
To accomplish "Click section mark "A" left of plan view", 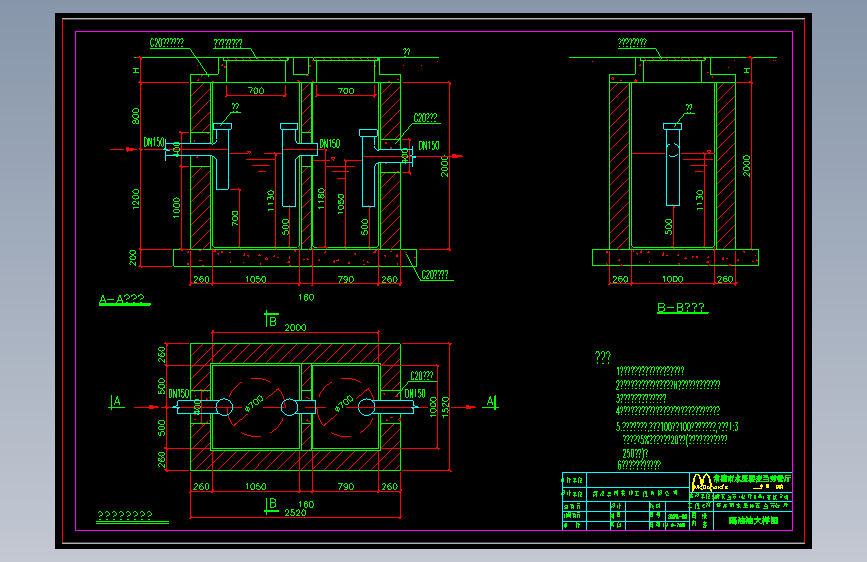I will click(x=116, y=402).
